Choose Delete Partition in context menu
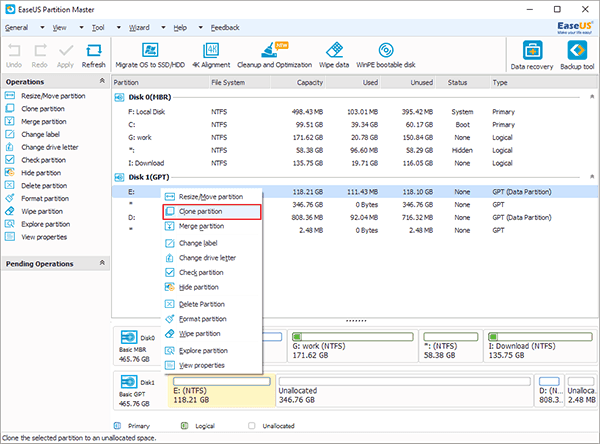 (x=212, y=304)
